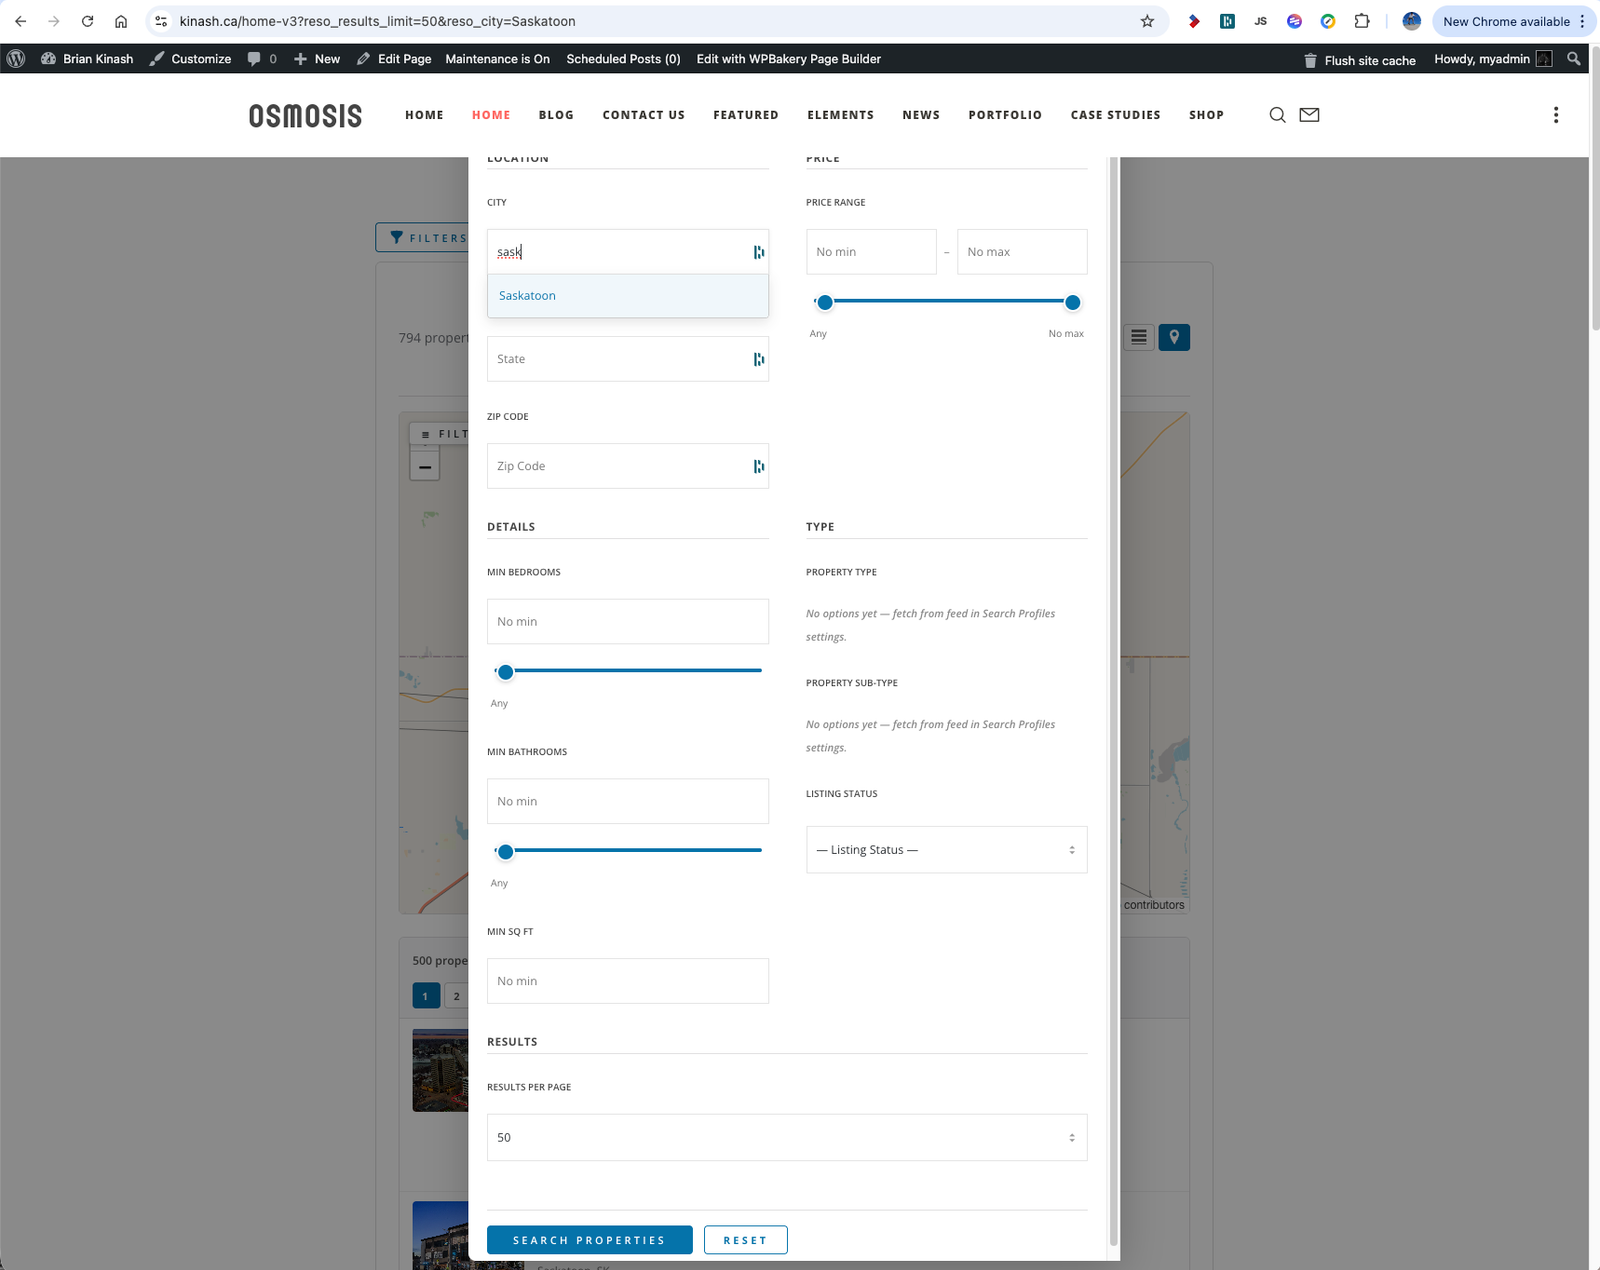Click the Search Properties button
Image resolution: width=1600 pixels, height=1270 pixels.
pyautogui.click(x=589, y=1240)
